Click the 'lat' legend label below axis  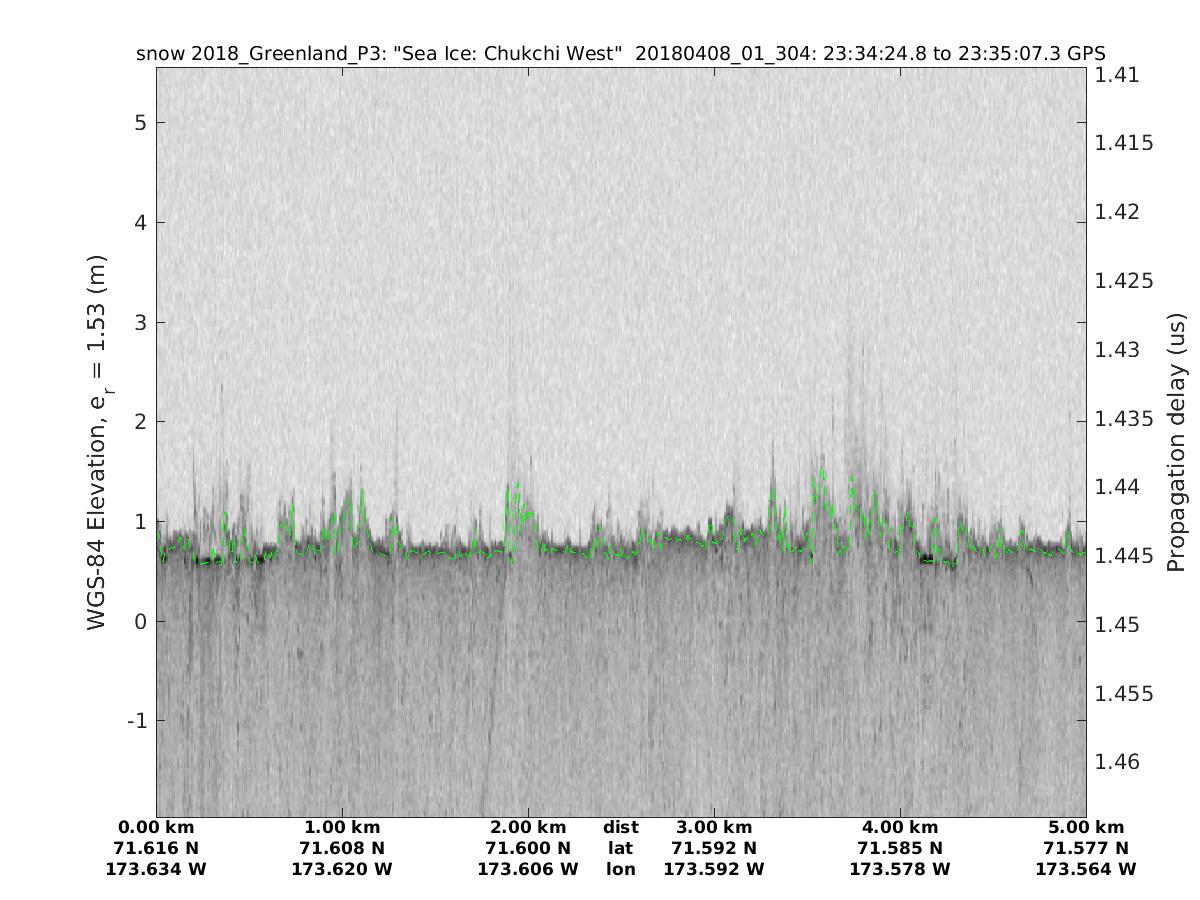(x=620, y=848)
